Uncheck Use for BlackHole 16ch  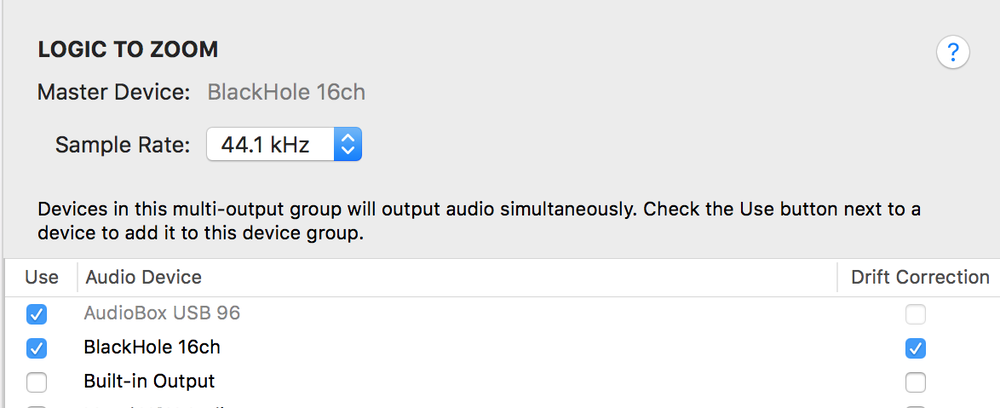[36, 348]
